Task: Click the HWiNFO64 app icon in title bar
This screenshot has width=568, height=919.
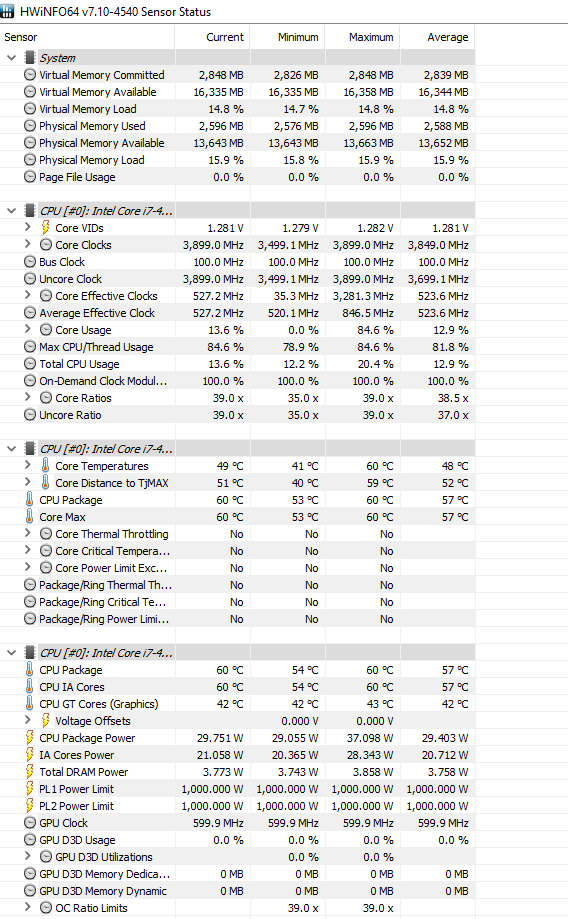Action: tap(8, 11)
